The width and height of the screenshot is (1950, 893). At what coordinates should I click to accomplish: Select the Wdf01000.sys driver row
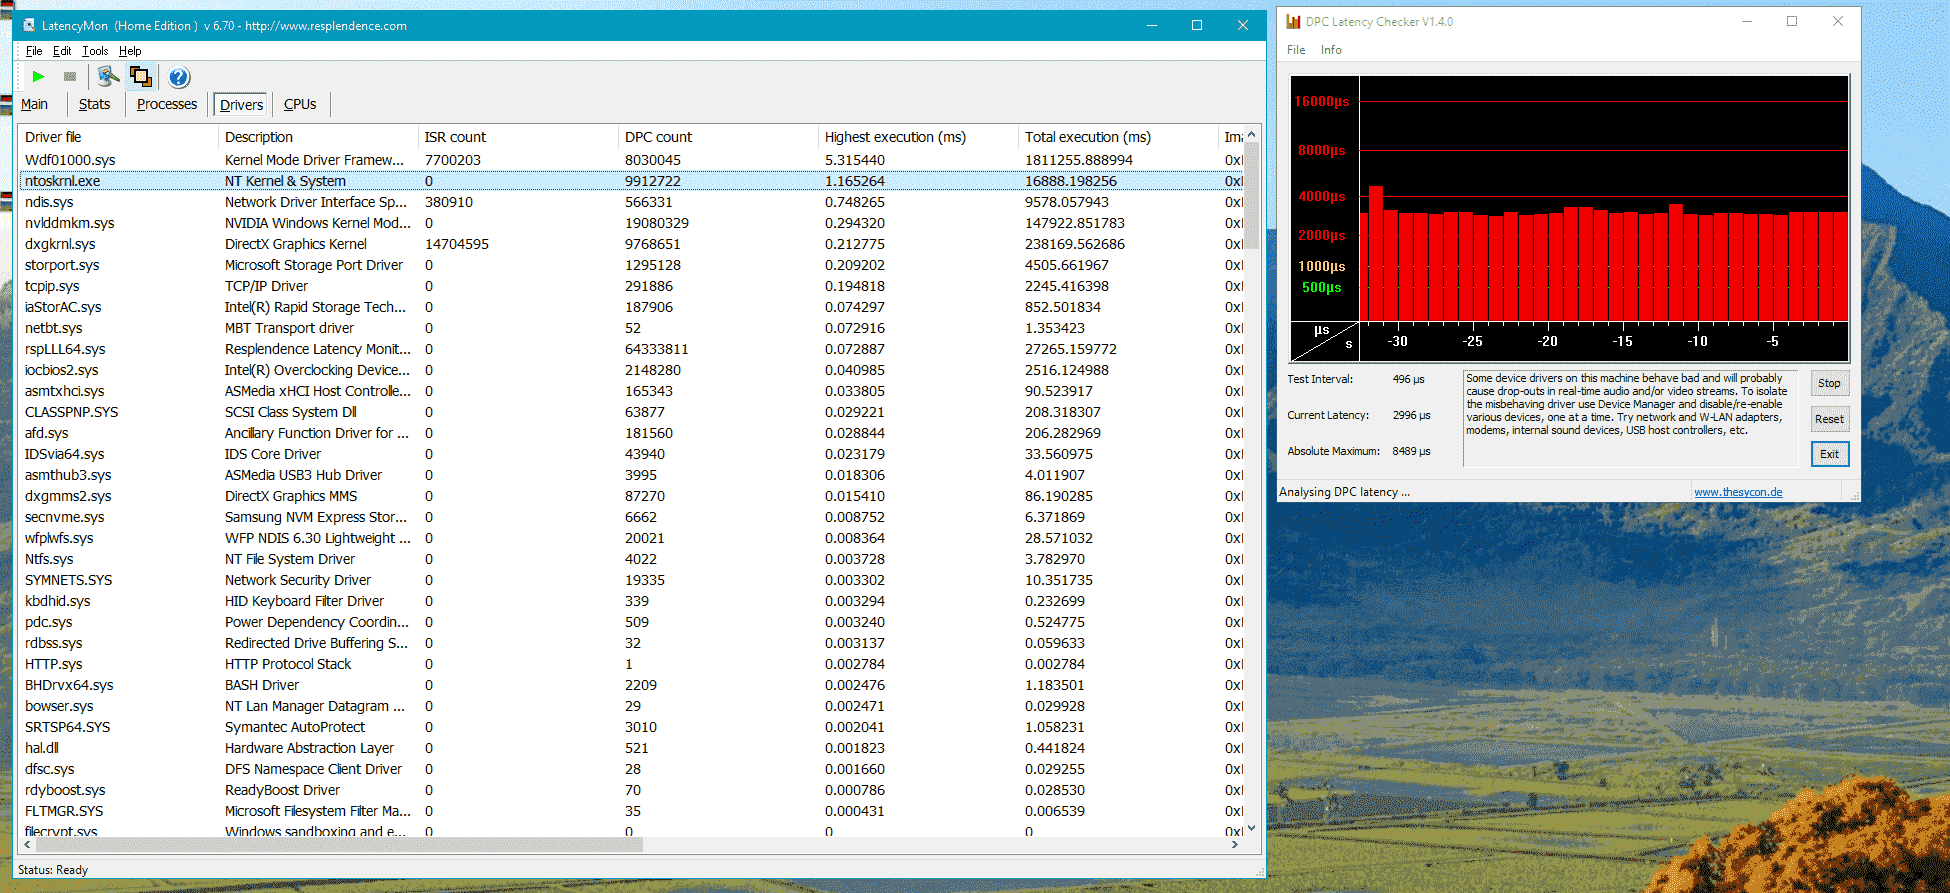coord(631,160)
